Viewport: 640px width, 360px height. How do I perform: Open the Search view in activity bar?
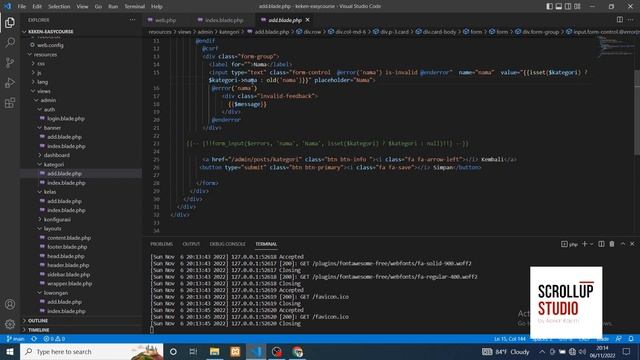(x=10, y=42)
